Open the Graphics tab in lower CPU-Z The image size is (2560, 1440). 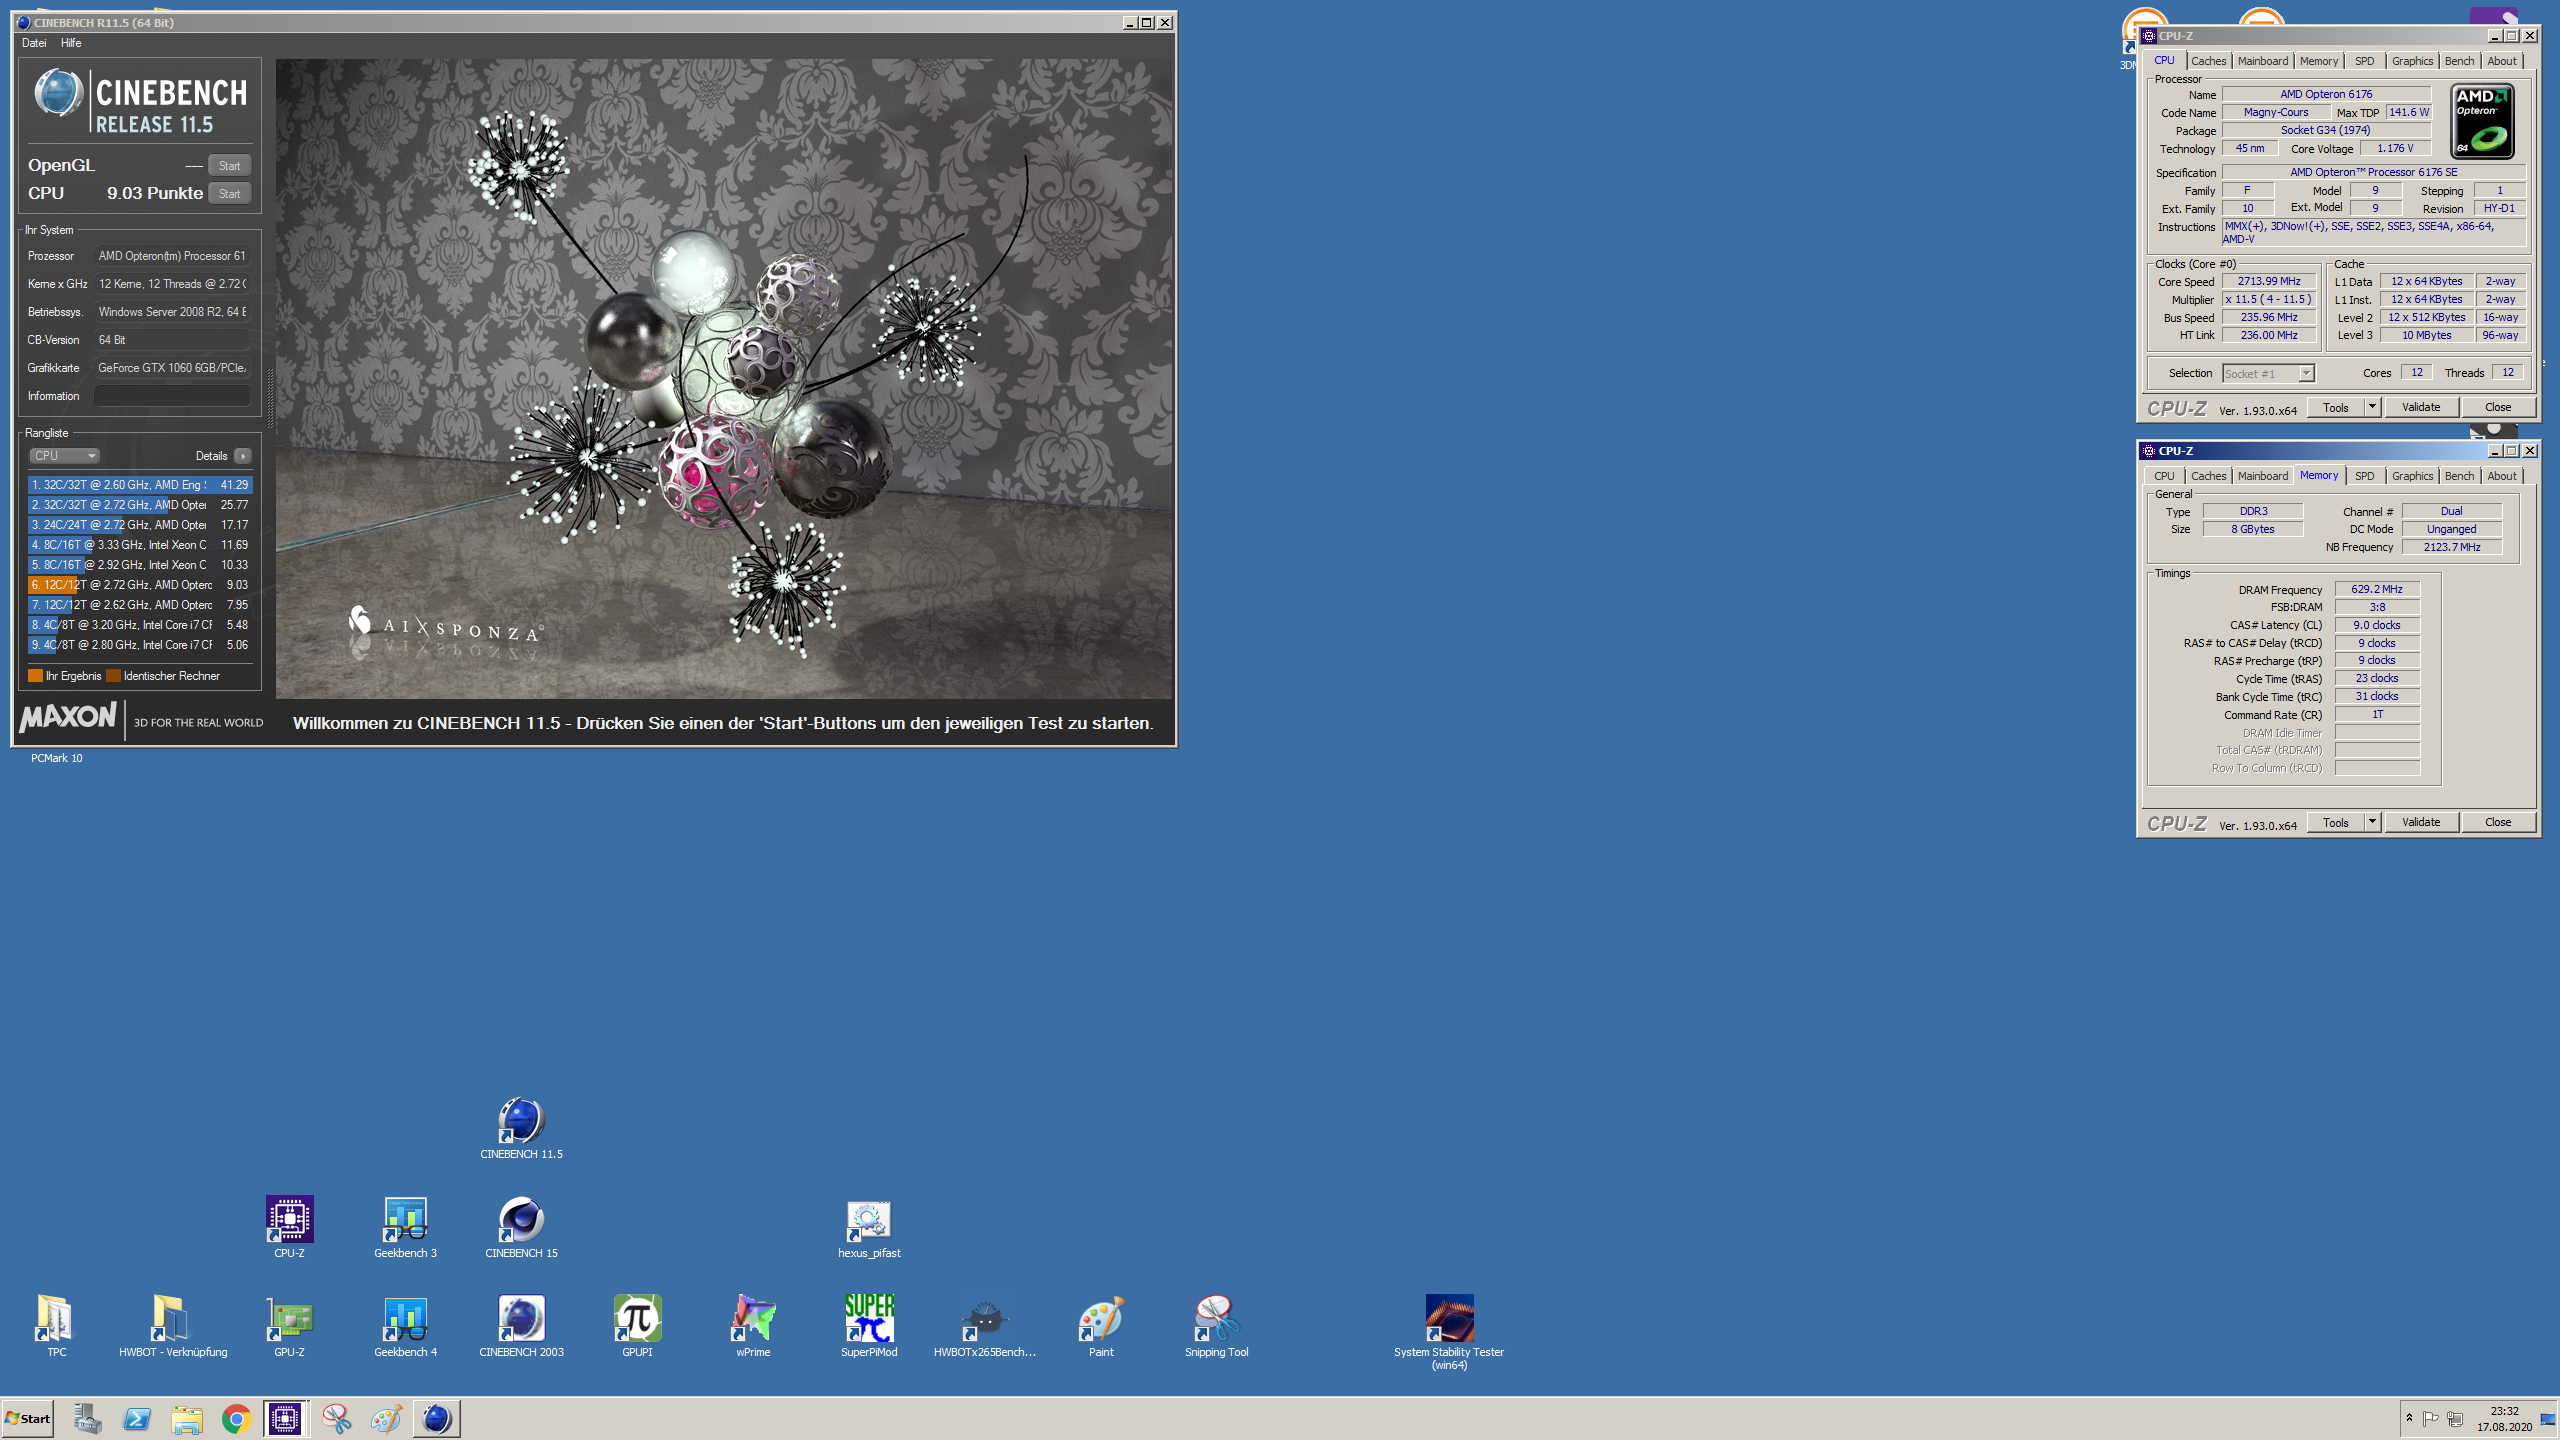point(2412,476)
